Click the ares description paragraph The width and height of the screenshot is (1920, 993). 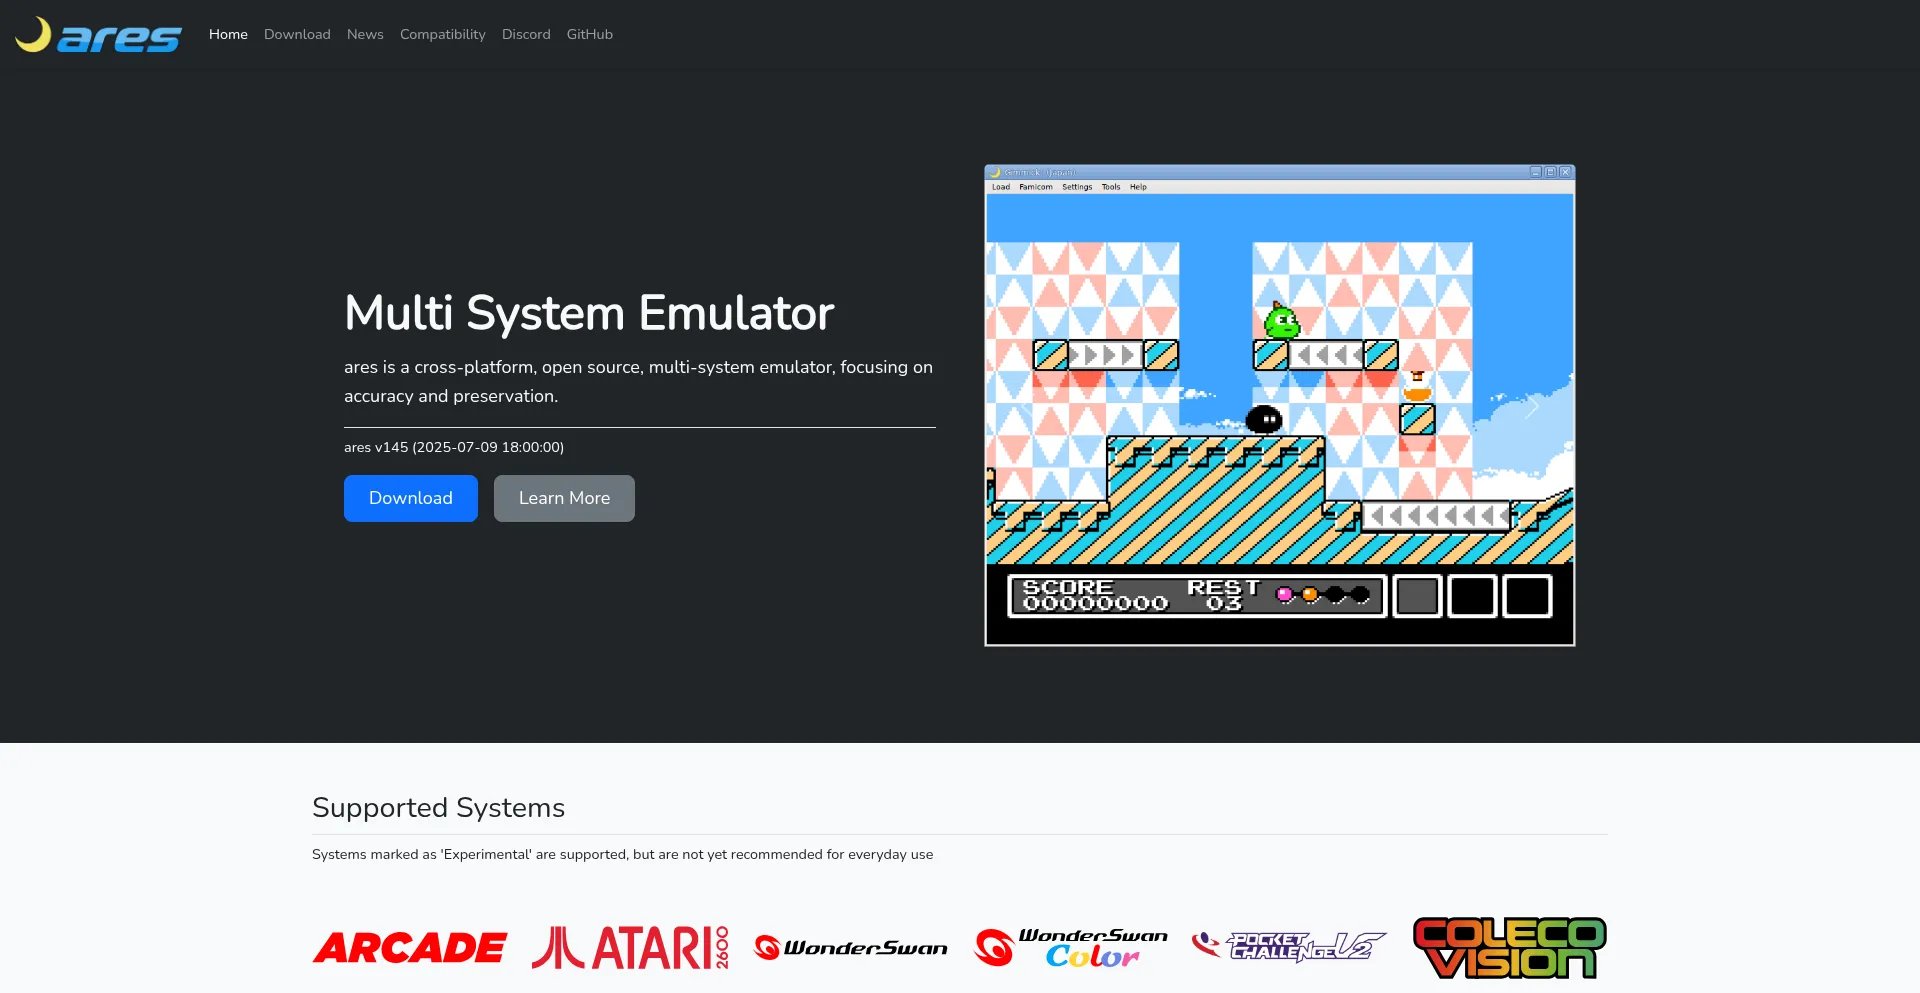(x=639, y=381)
